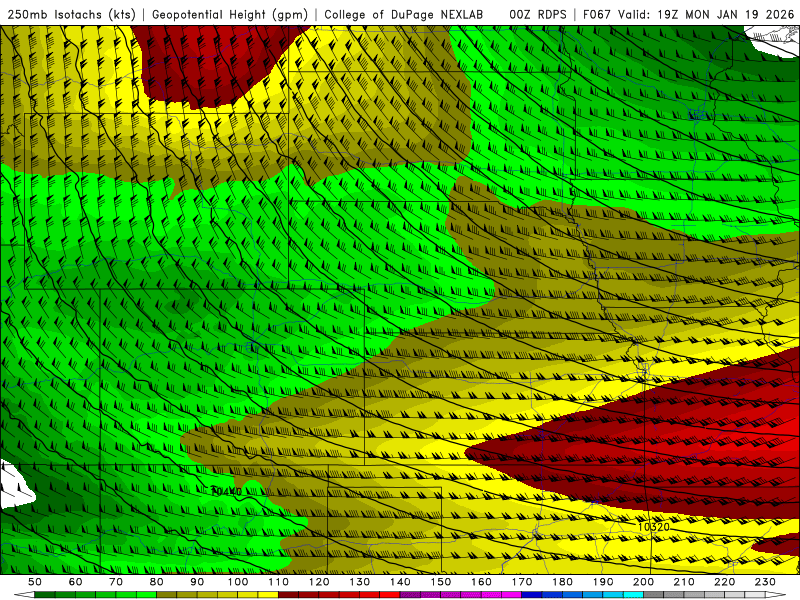Click the 210 knot scale label
Viewport: 800px width, 600px height.
click(684, 582)
